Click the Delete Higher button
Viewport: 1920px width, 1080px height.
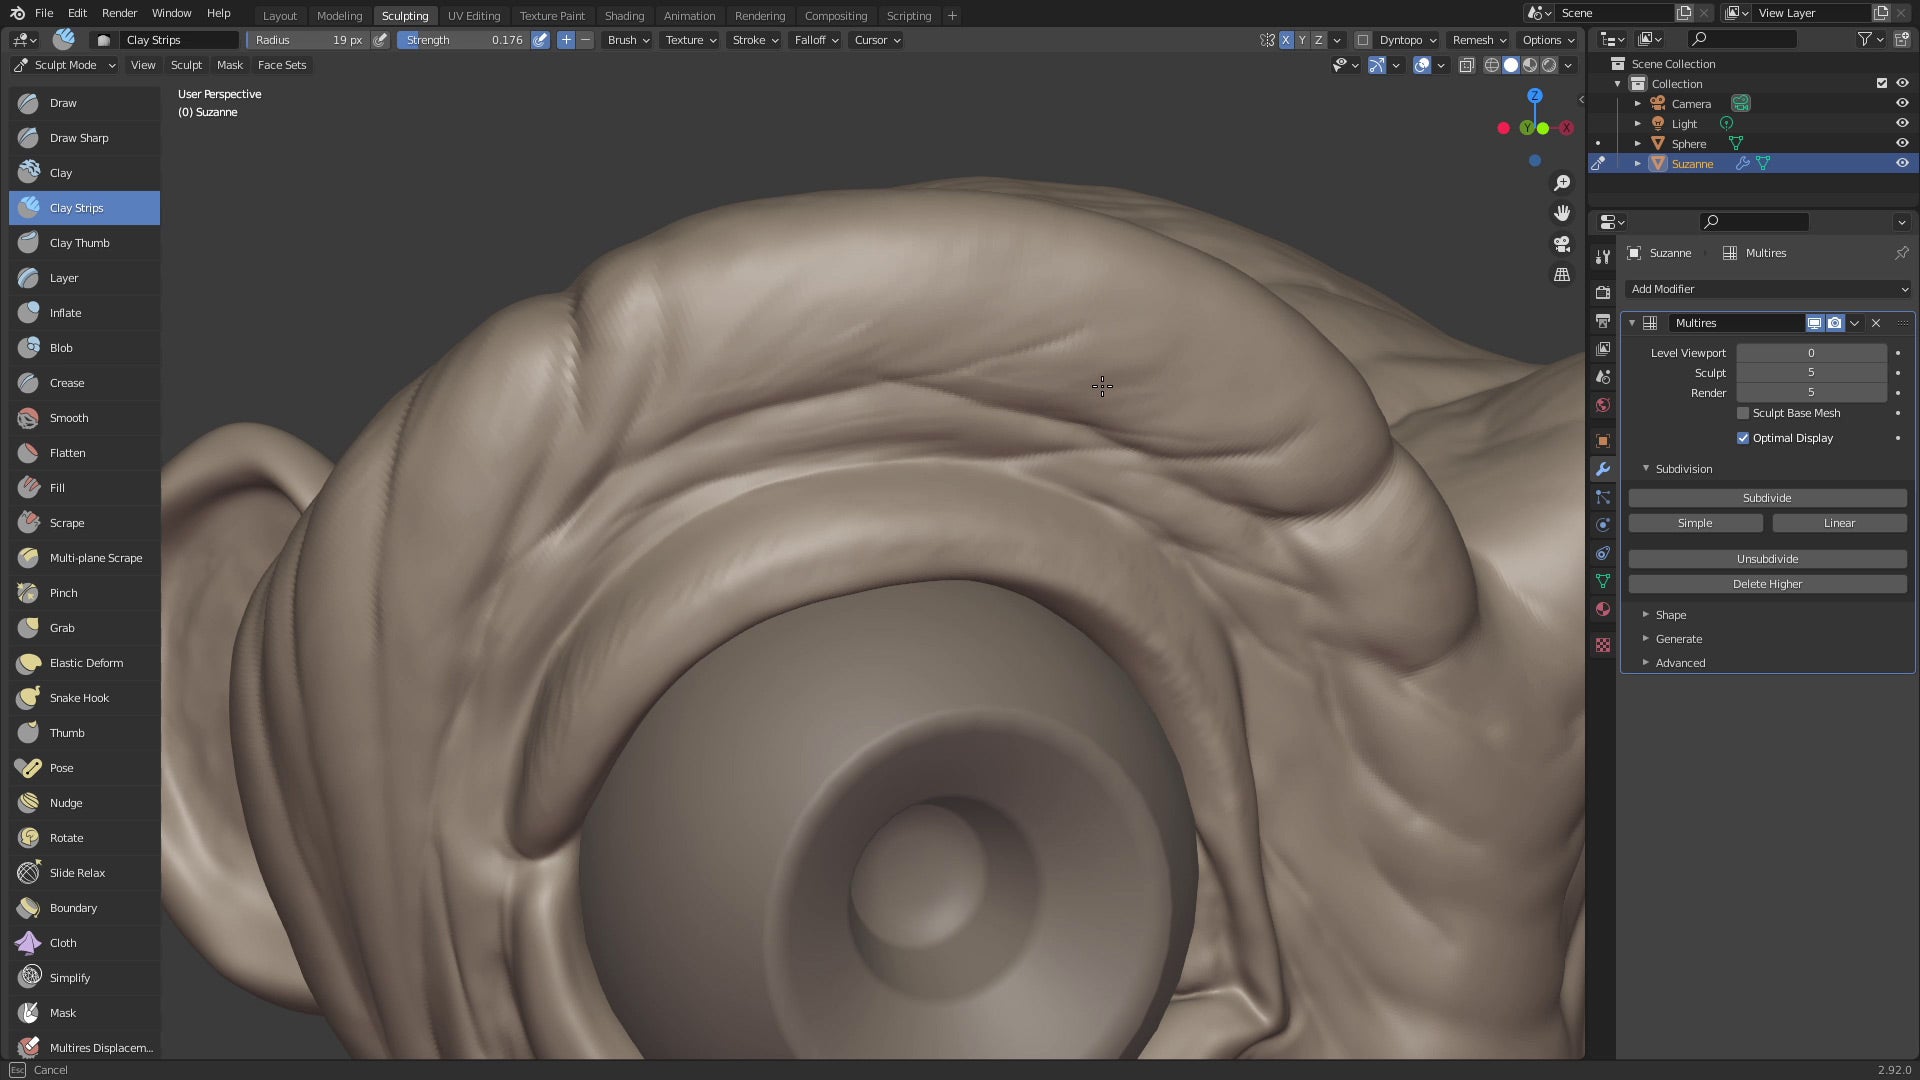(x=1767, y=584)
